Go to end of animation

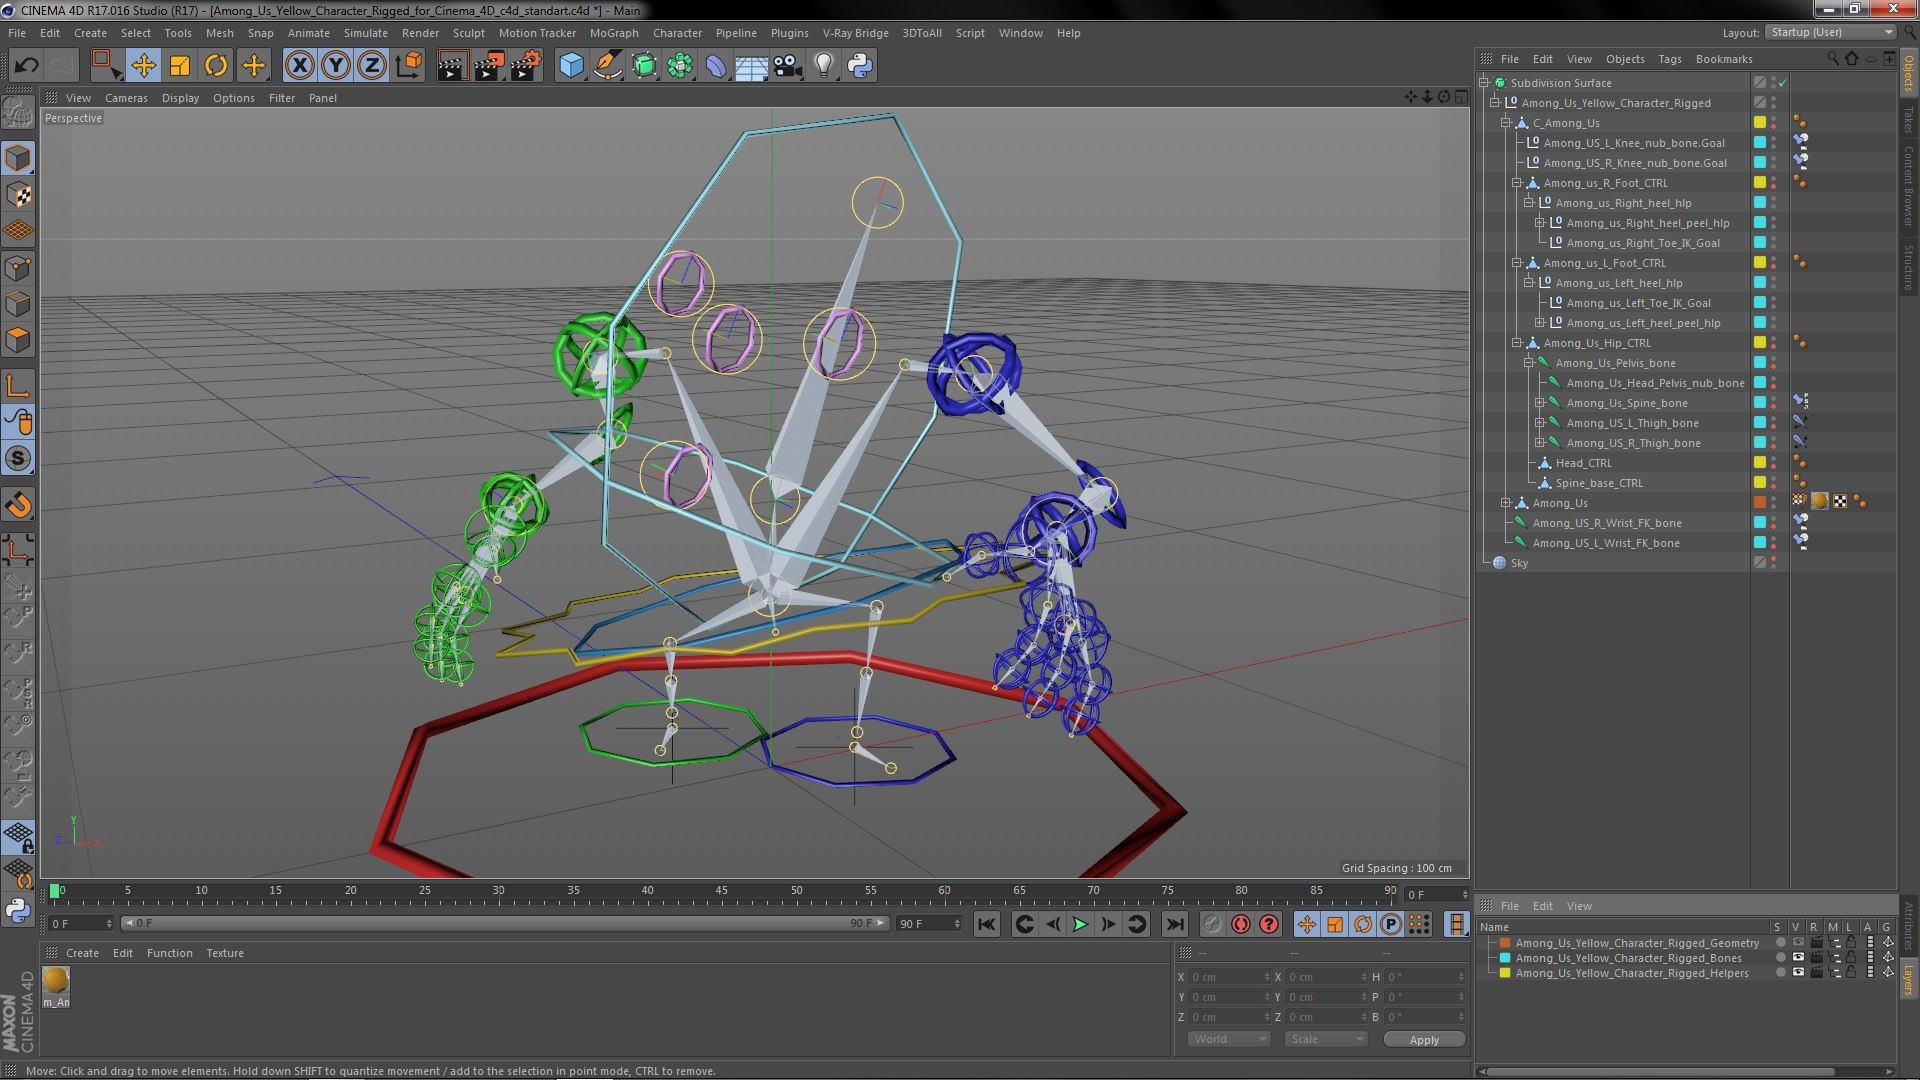coord(1175,924)
